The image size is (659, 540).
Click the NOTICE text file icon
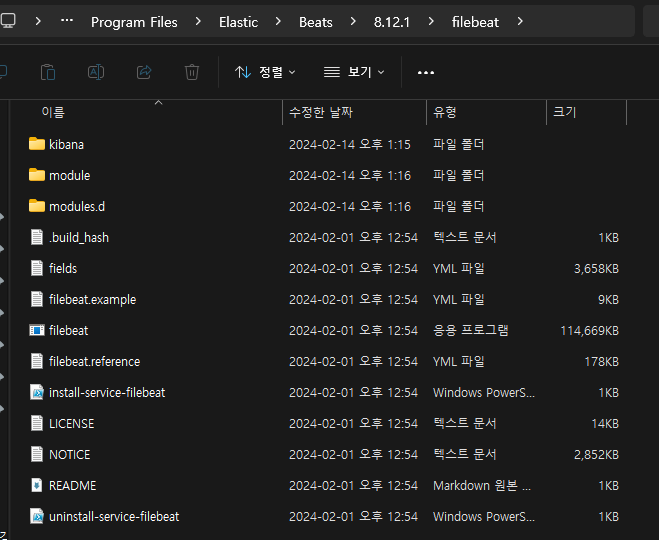(x=37, y=454)
